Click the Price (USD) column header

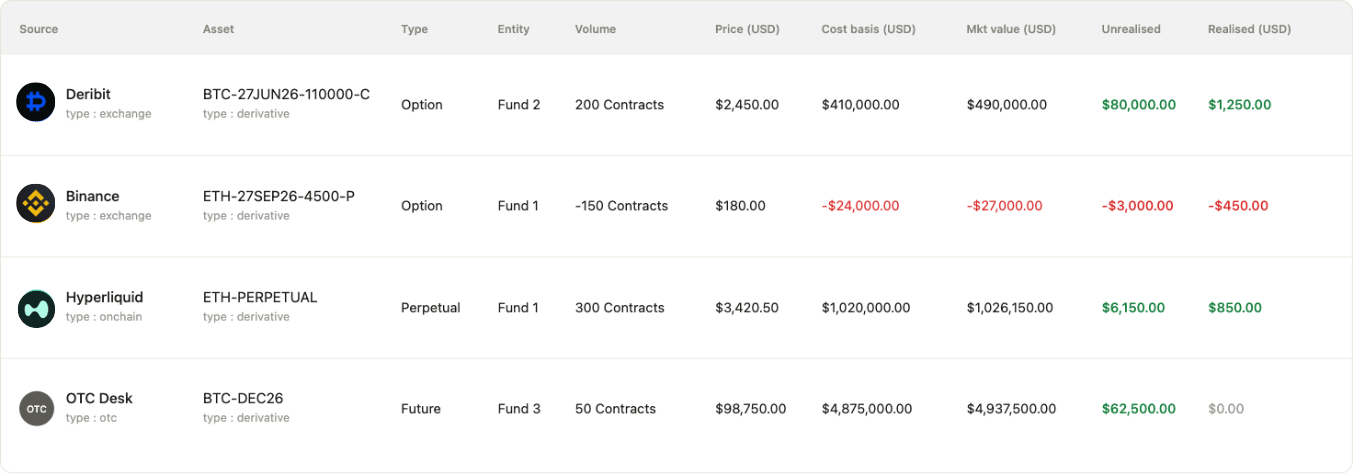(748, 29)
